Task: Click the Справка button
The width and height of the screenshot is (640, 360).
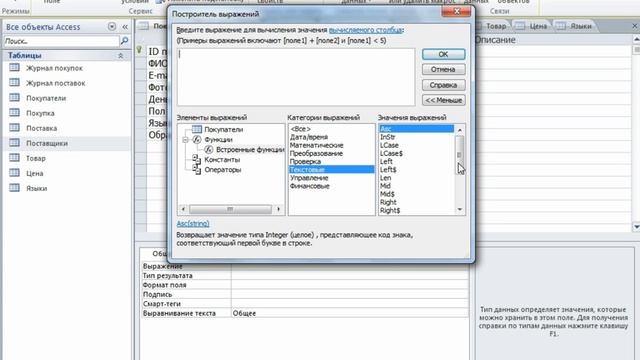Action: pyautogui.click(x=443, y=85)
